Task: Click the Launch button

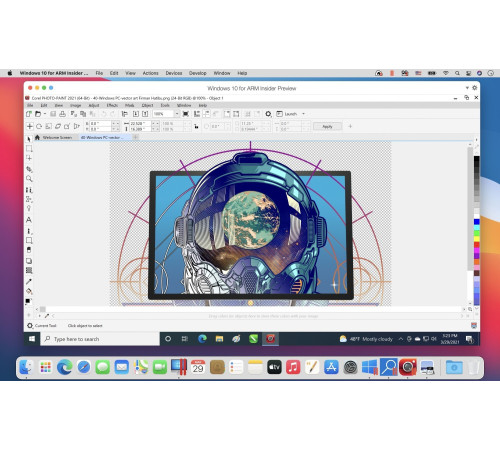Action: coord(287,114)
